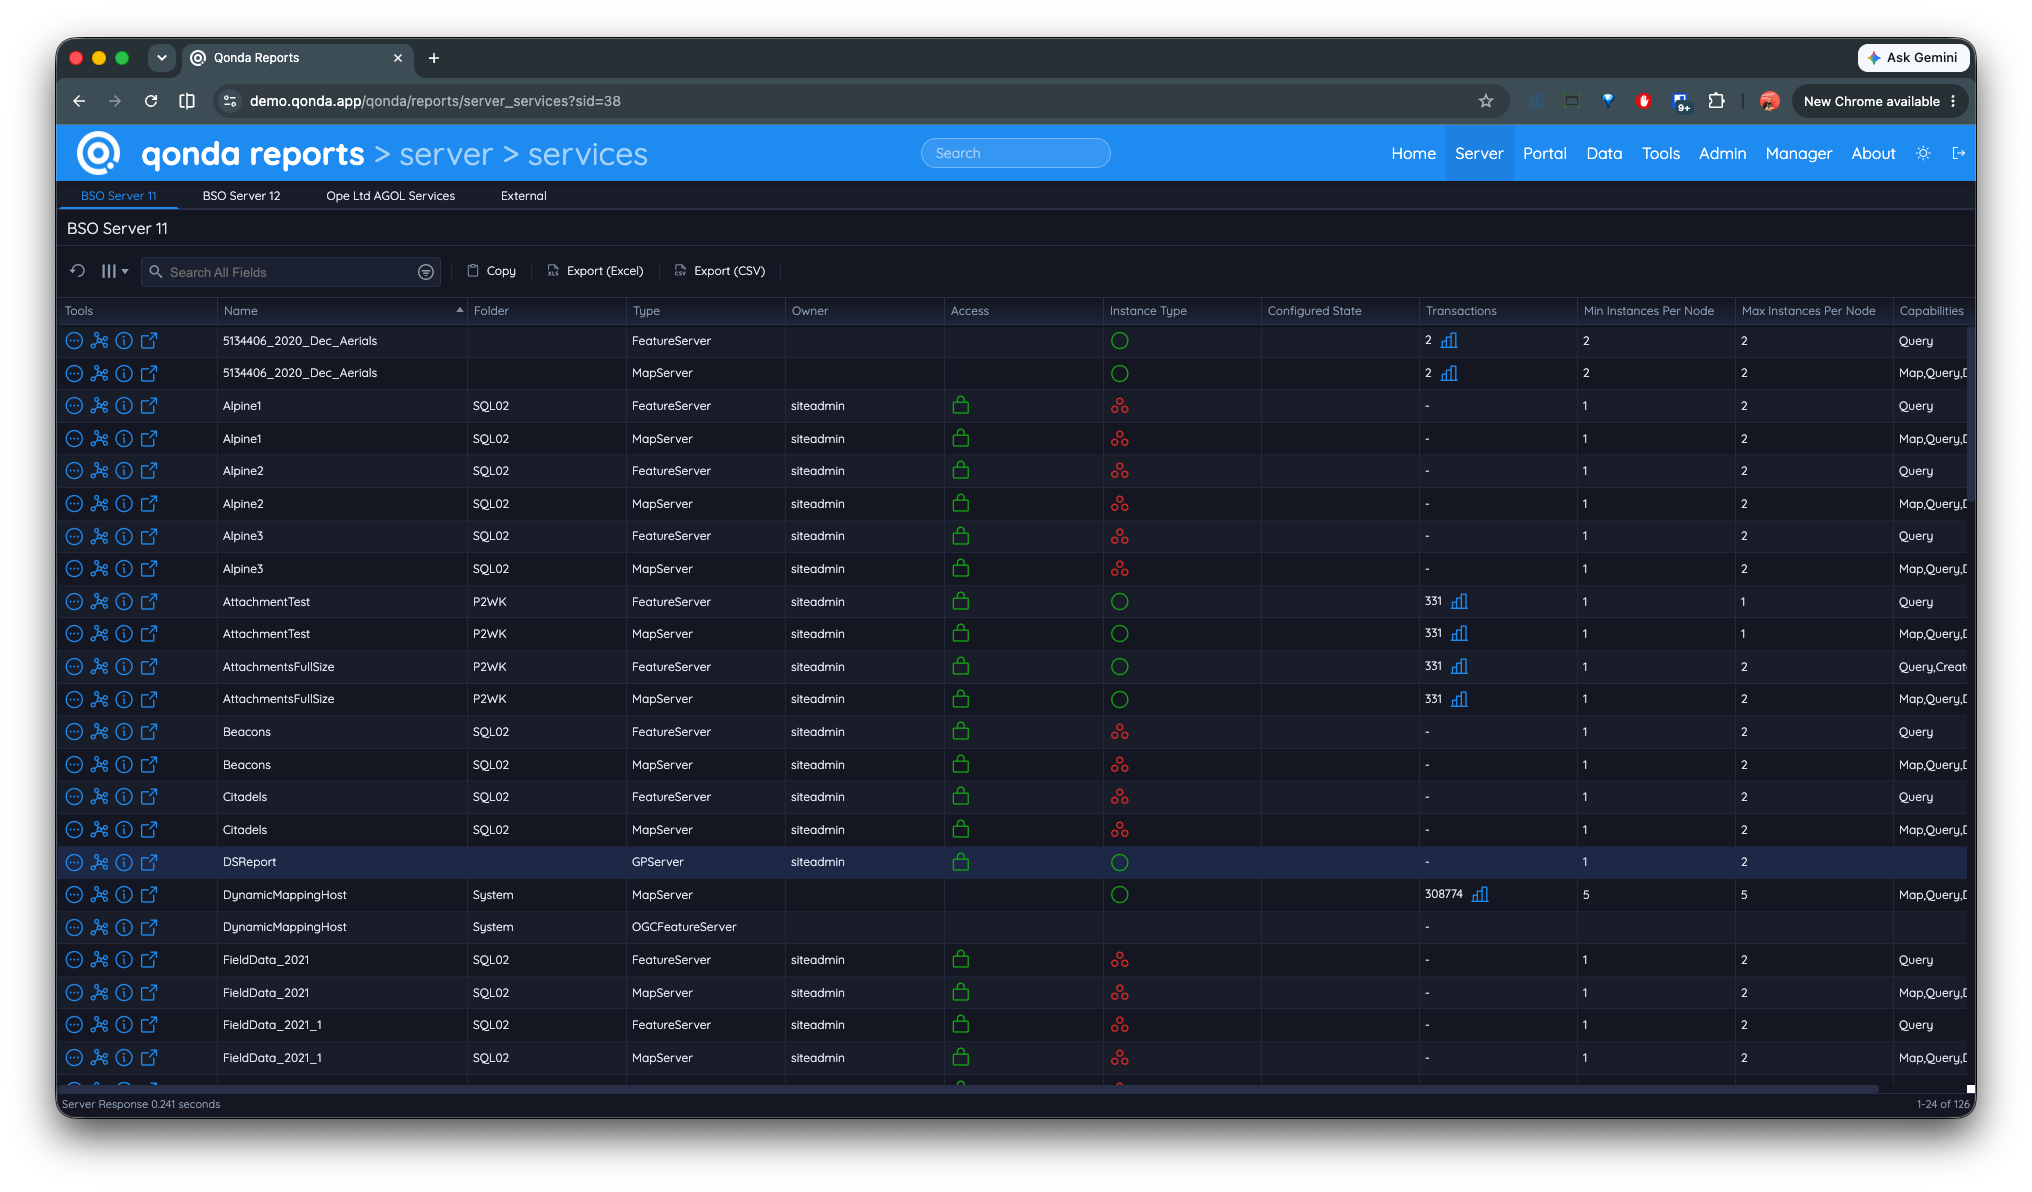Click open-external icon for Beacons FeatureServer row
The height and width of the screenshot is (1192, 2032).
coord(149,732)
